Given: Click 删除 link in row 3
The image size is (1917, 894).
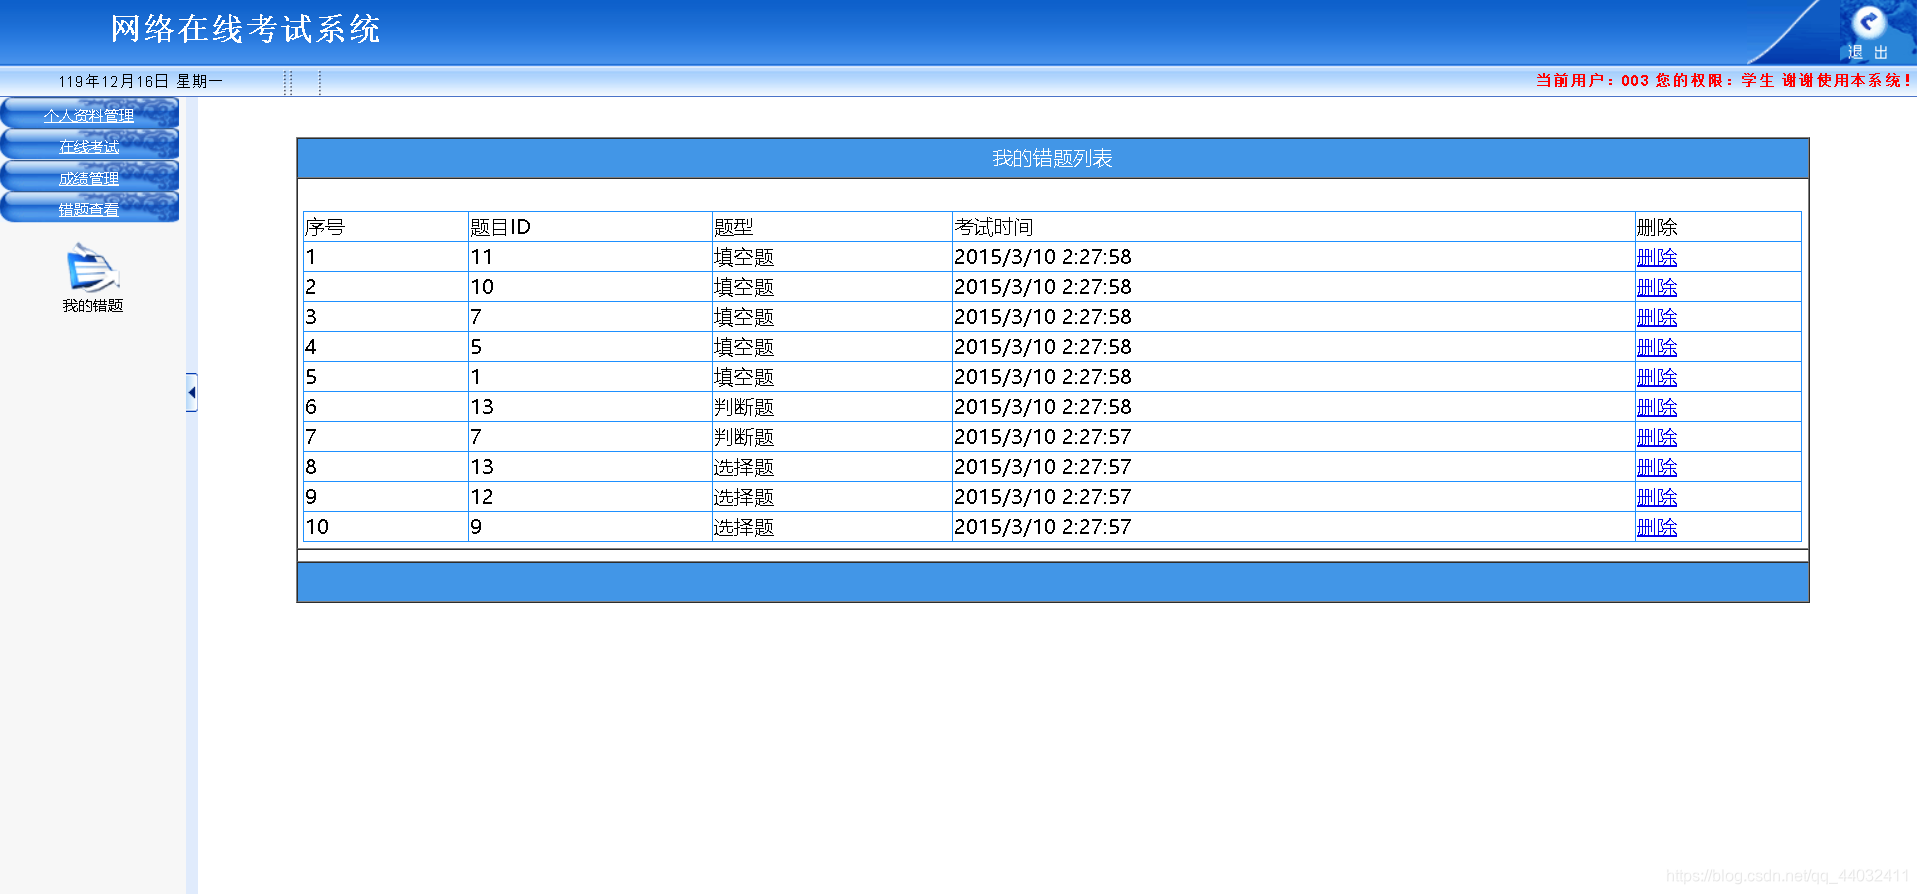Looking at the screenshot, I should tap(1656, 317).
